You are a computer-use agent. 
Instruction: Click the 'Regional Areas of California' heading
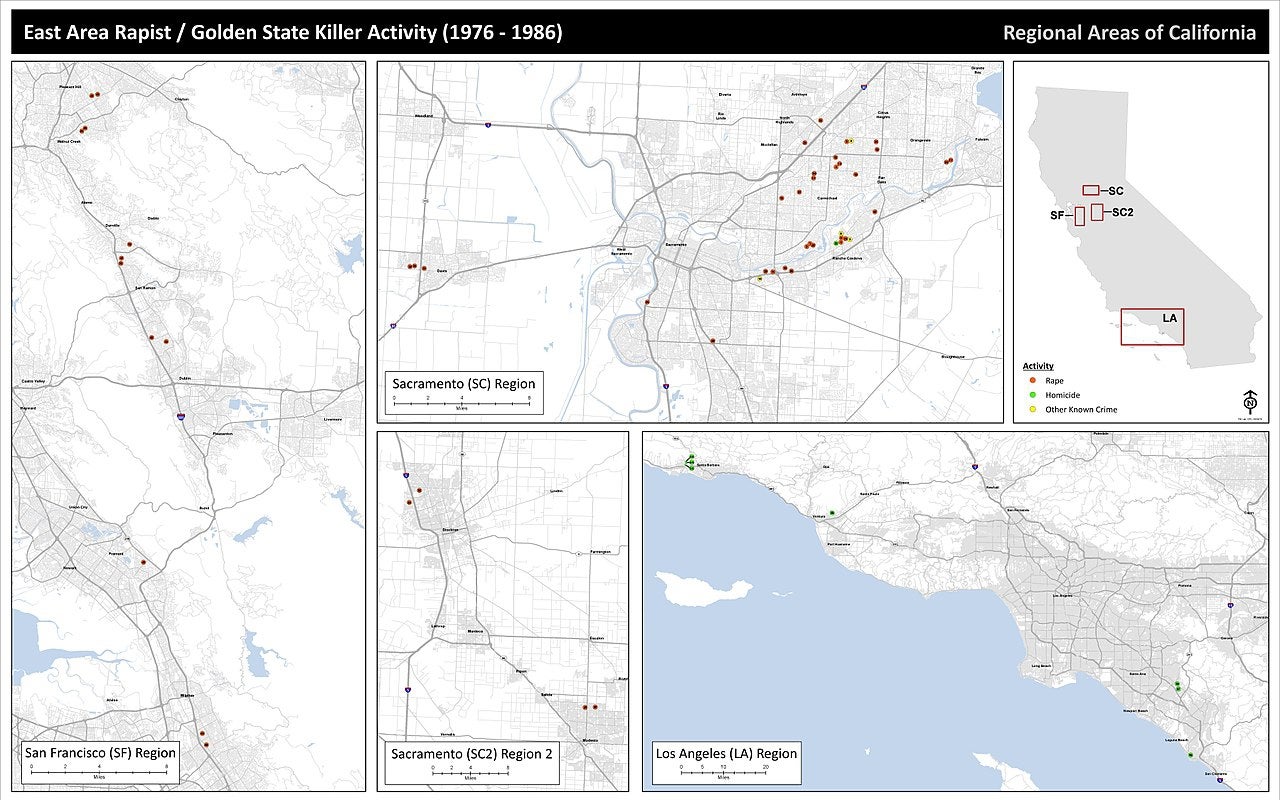[x=1129, y=32]
